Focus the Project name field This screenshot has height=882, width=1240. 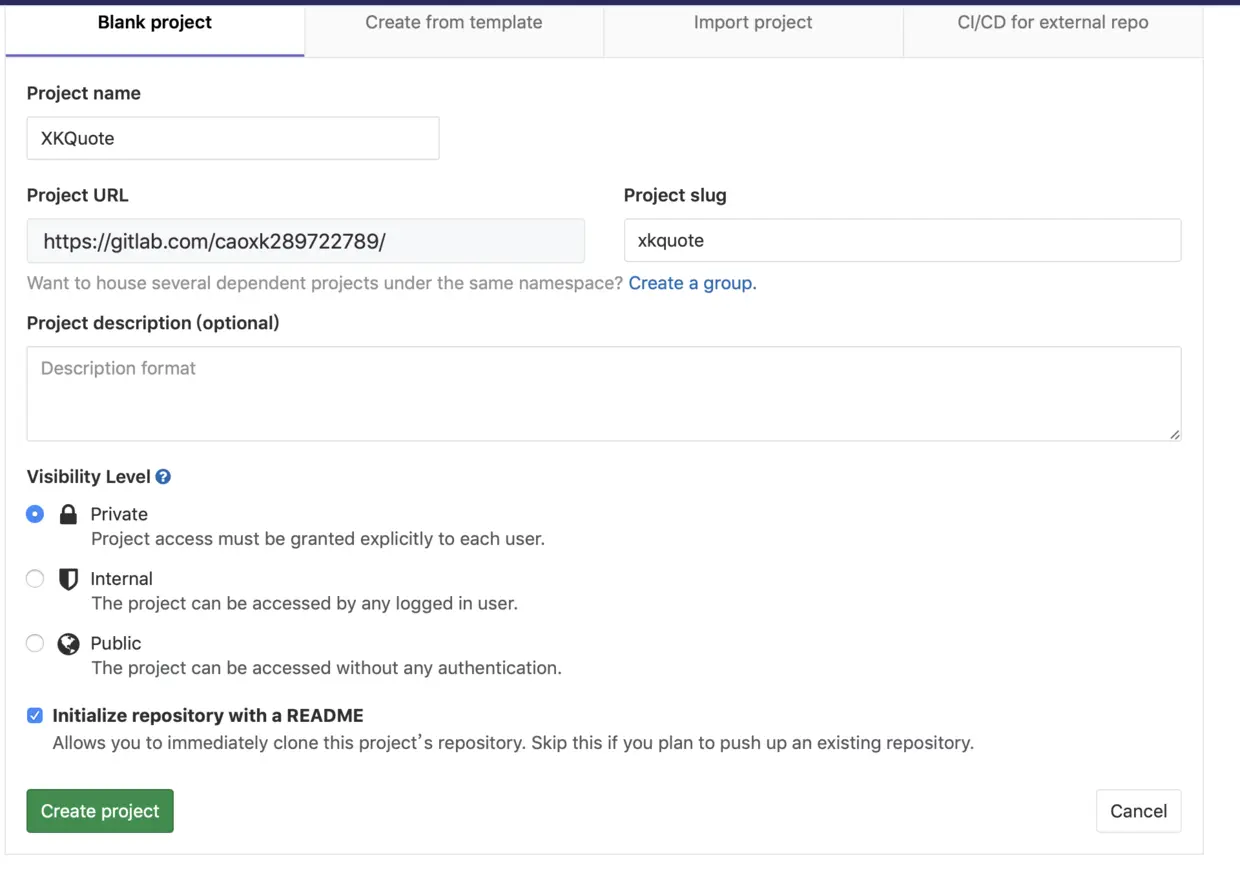coord(232,139)
